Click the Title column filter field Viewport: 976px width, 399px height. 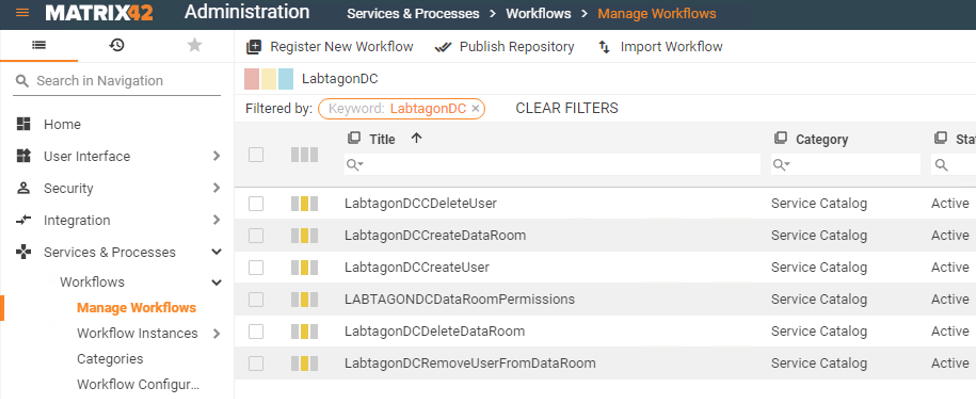[x=553, y=164]
